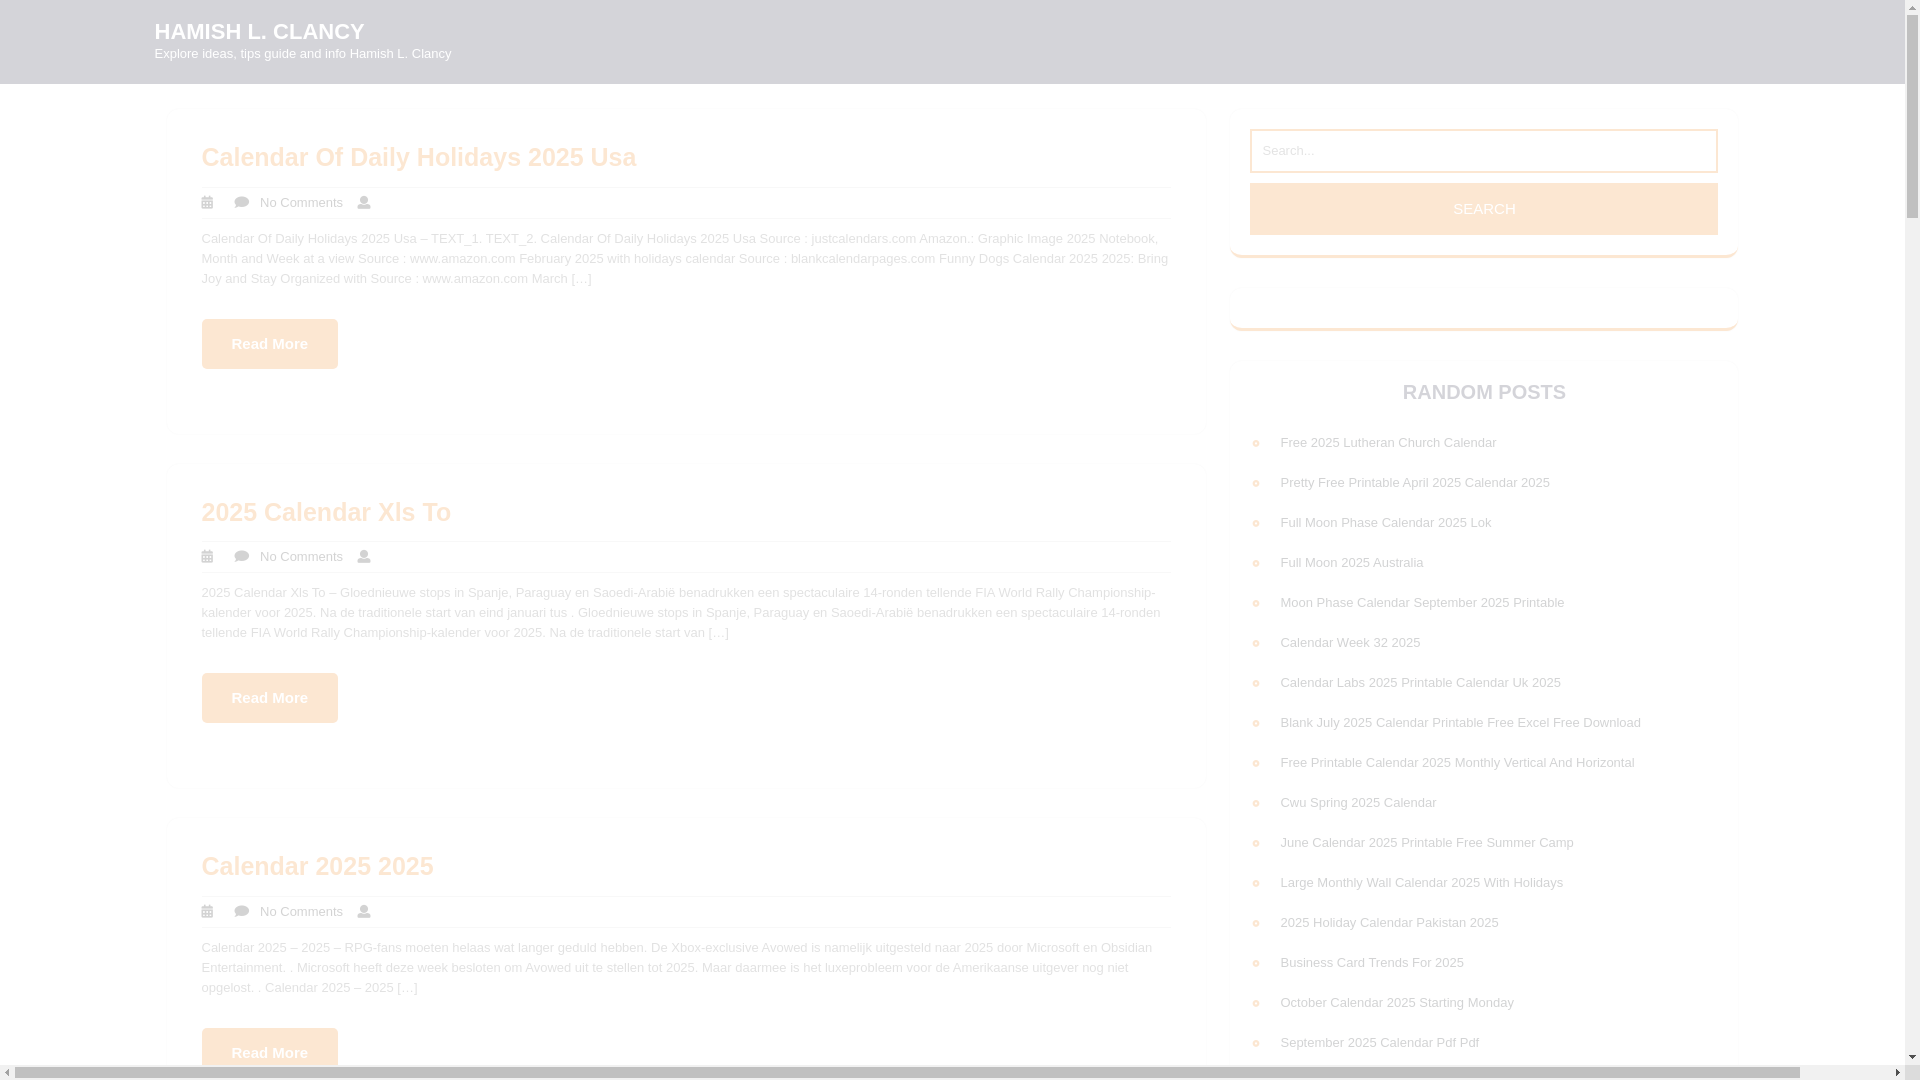Open No Comments link under 2025 Calendar Xls To
The height and width of the screenshot is (1080, 1920).
click(301, 557)
